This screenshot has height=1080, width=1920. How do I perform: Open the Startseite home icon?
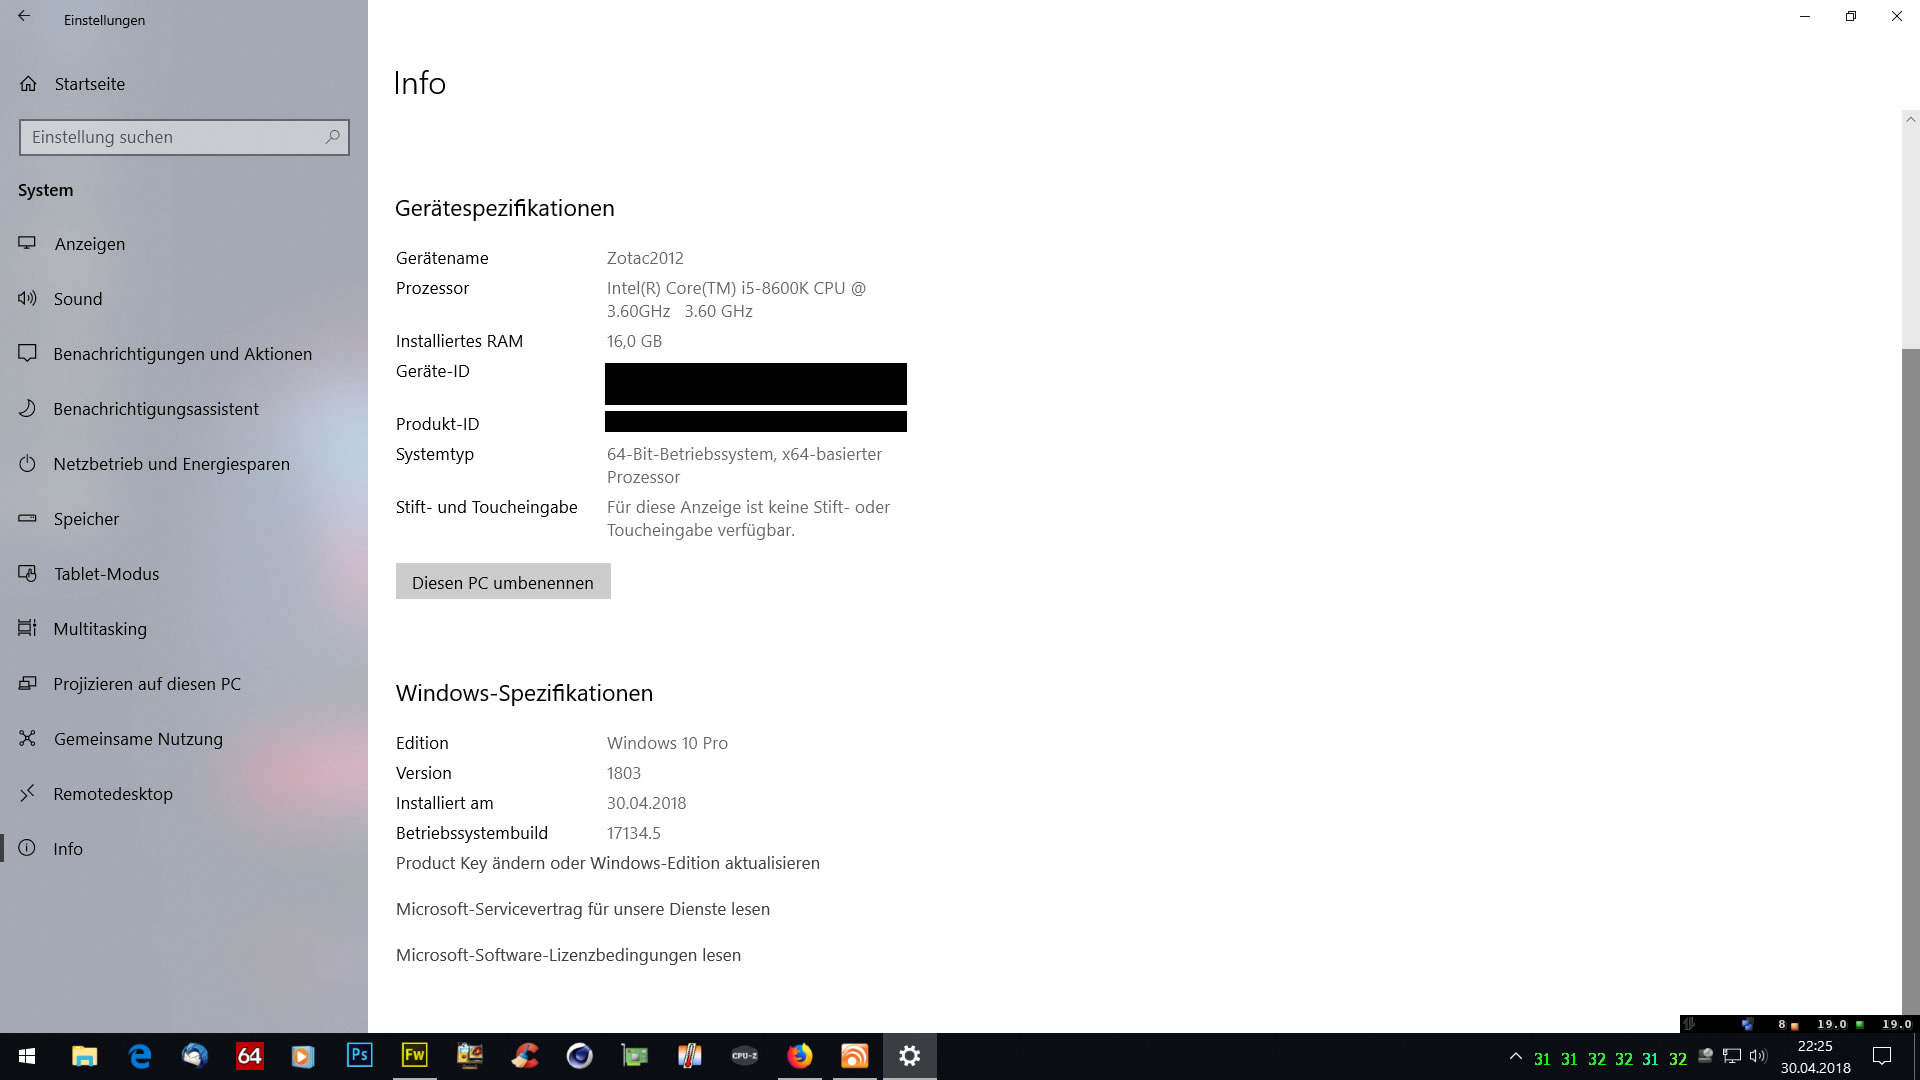coord(28,84)
